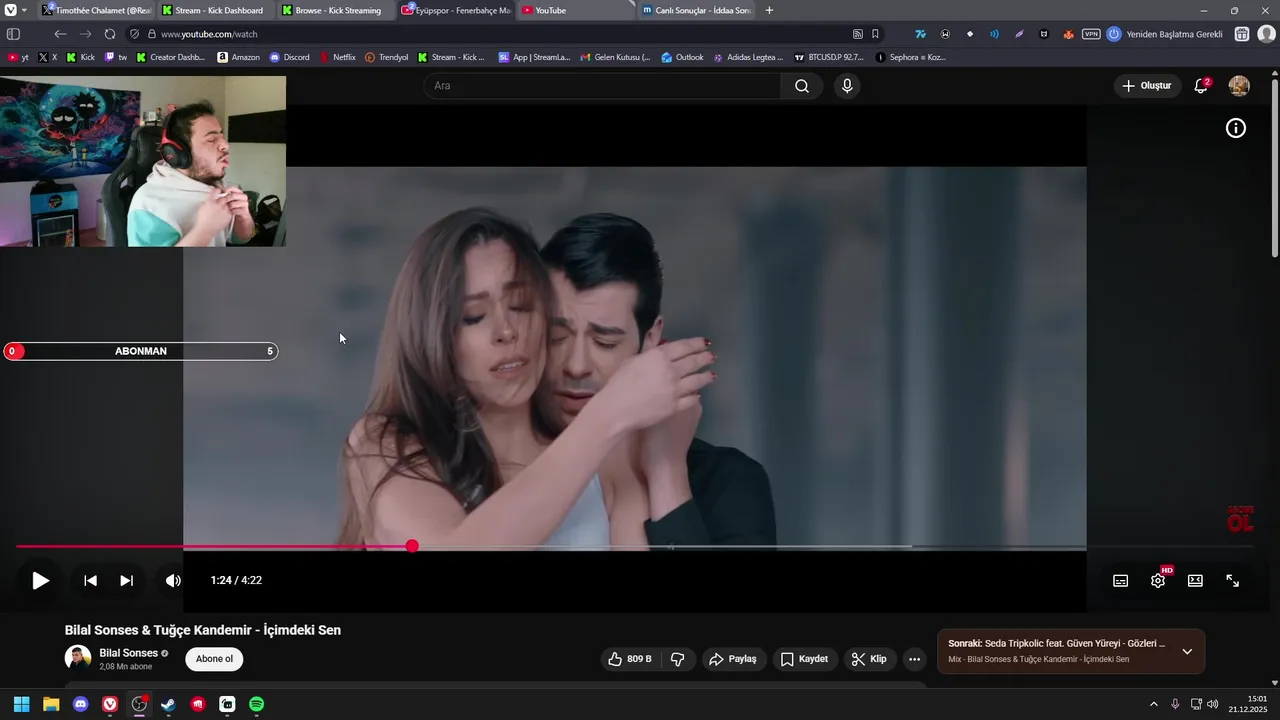Click Yeniden Başlatma Gerekli restart button
The image size is (1280, 720).
click(x=1165, y=34)
